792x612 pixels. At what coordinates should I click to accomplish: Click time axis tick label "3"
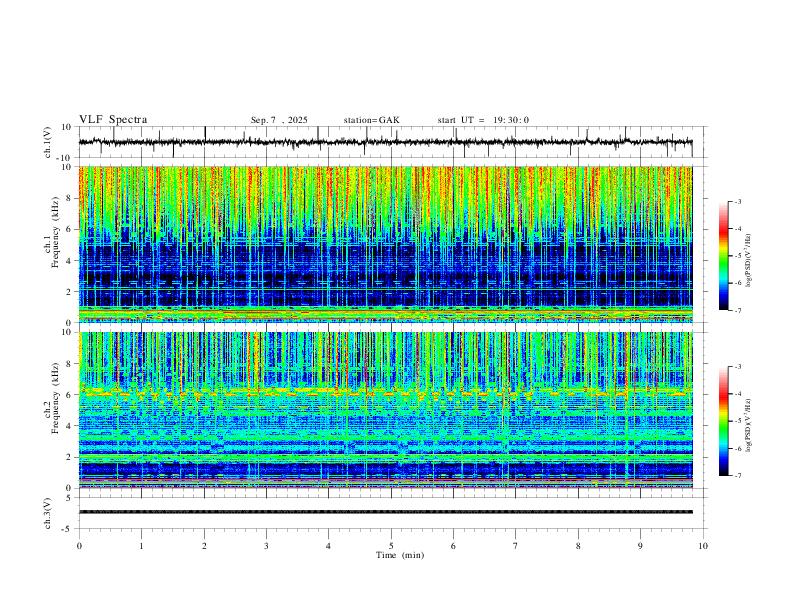266,546
